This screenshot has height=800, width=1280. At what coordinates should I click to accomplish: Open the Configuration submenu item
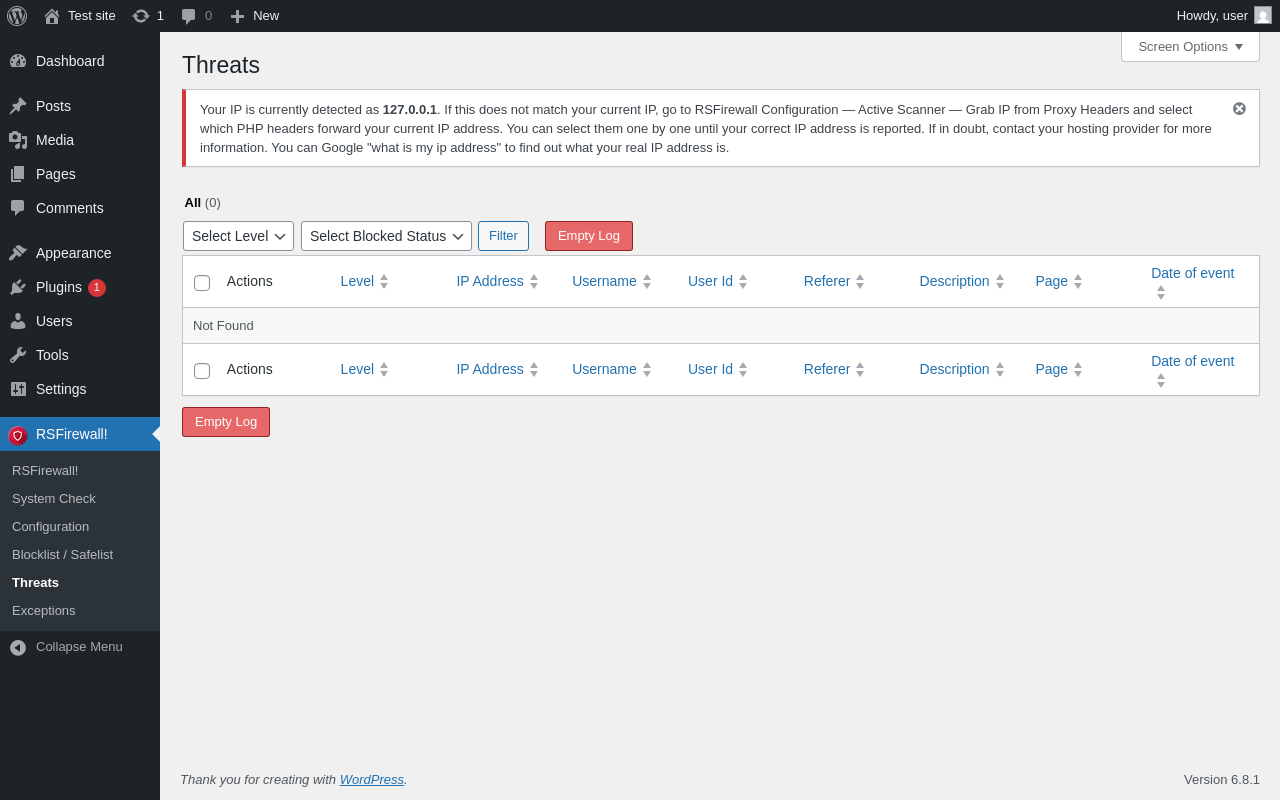click(50, 526)
